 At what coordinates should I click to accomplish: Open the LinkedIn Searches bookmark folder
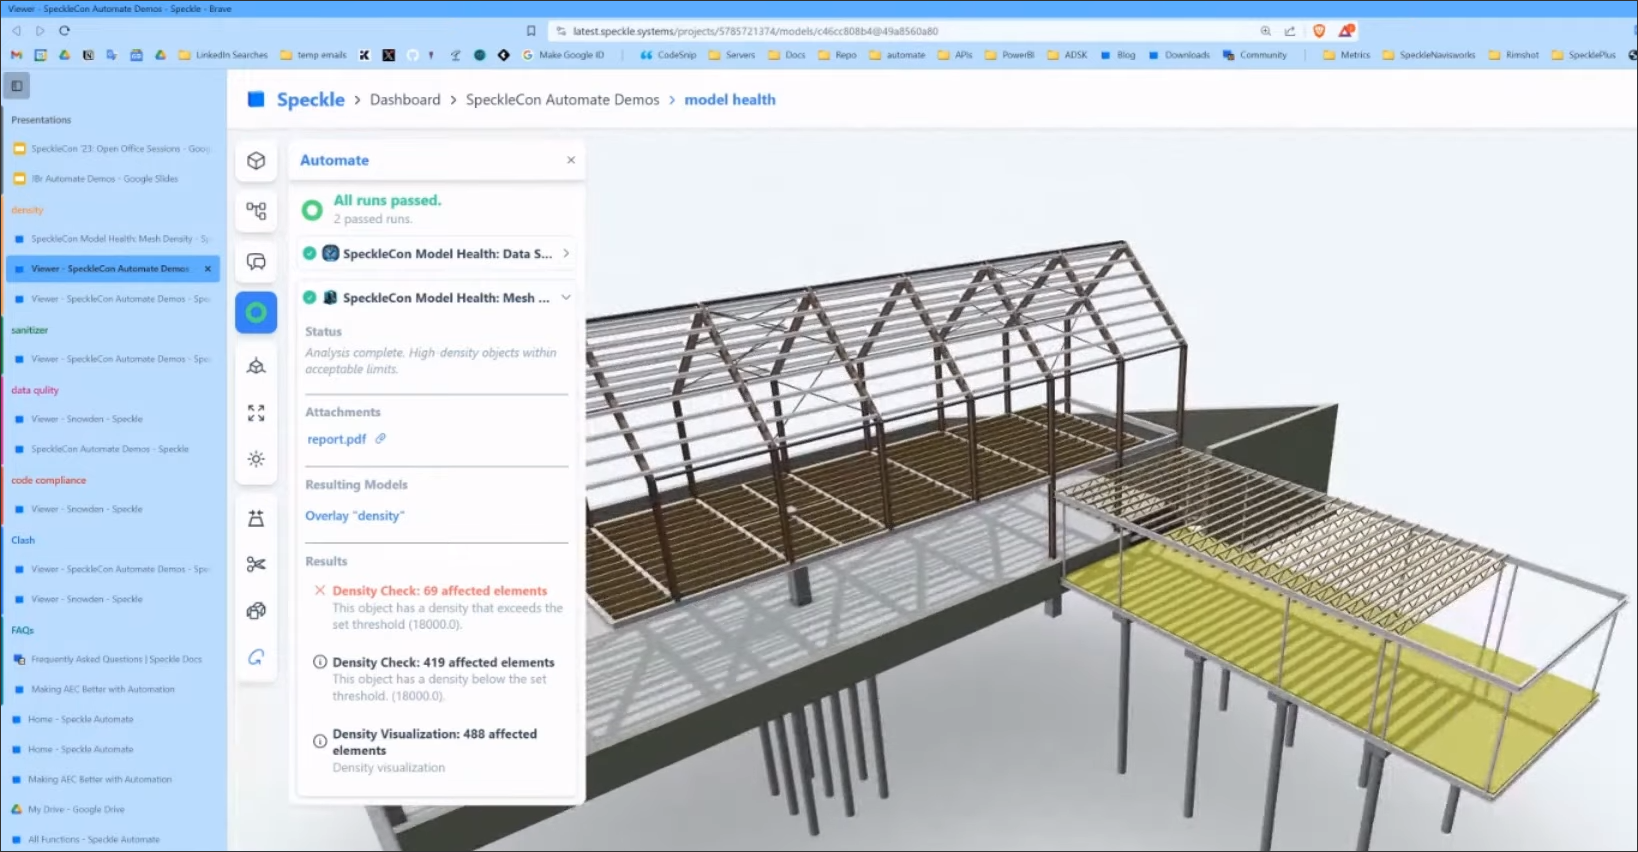click(x=223, y=55)
